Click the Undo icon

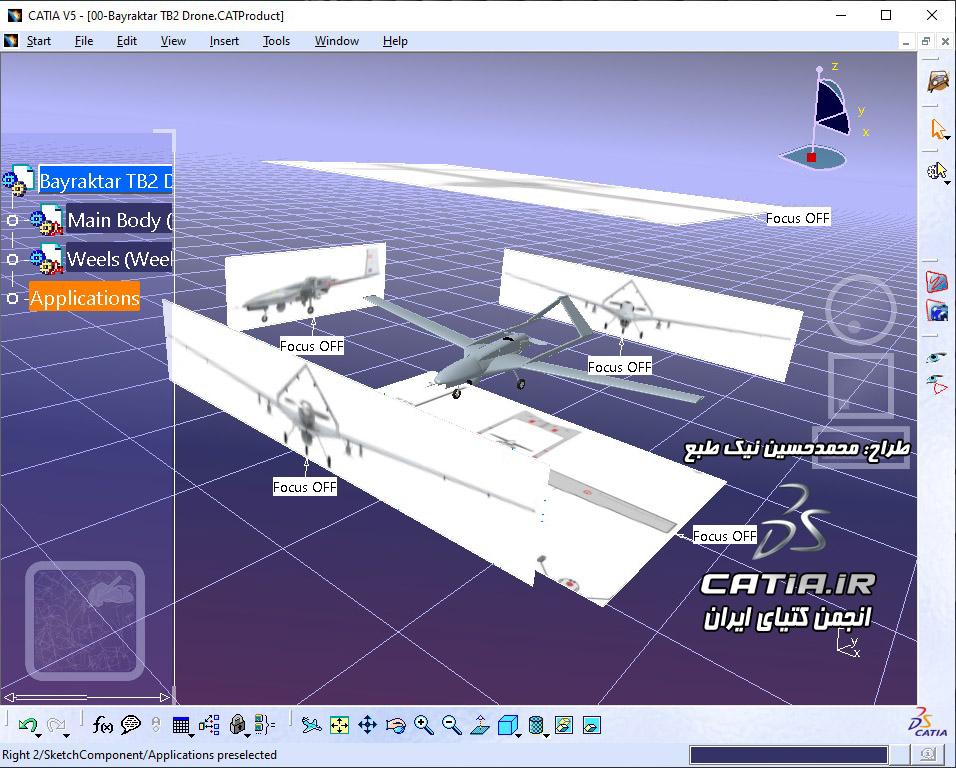pyautogui.click(x=26, y=725)
